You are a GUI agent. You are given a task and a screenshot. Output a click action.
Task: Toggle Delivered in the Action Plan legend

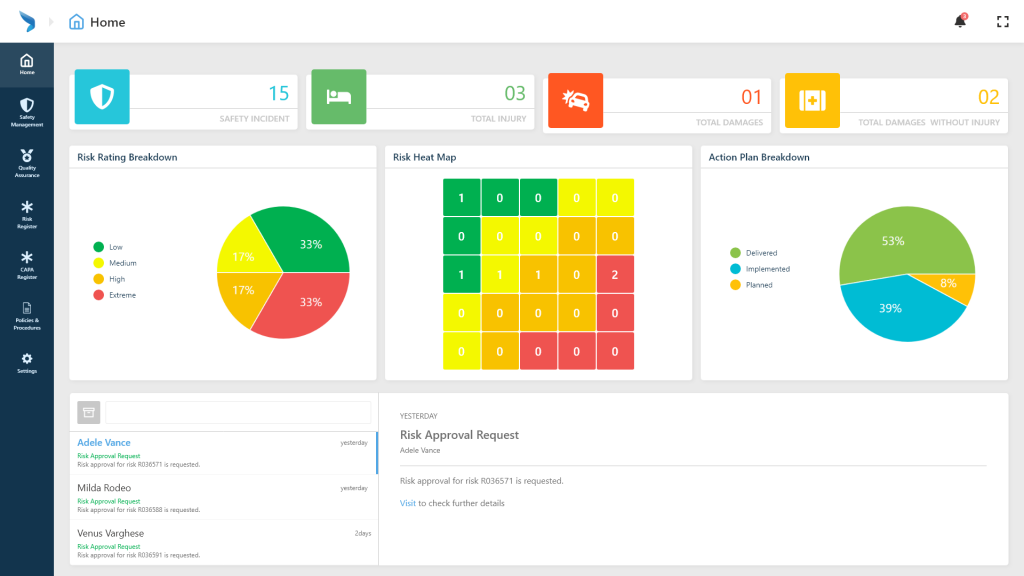pyautogui.click(x=758, y=253)
